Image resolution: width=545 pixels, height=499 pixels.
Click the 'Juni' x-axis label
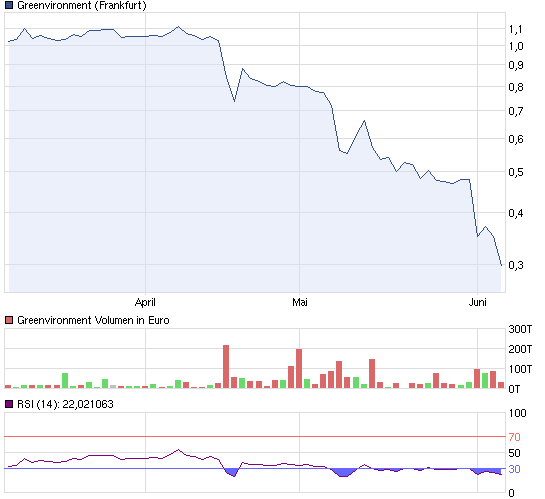[x=478, y=302]
